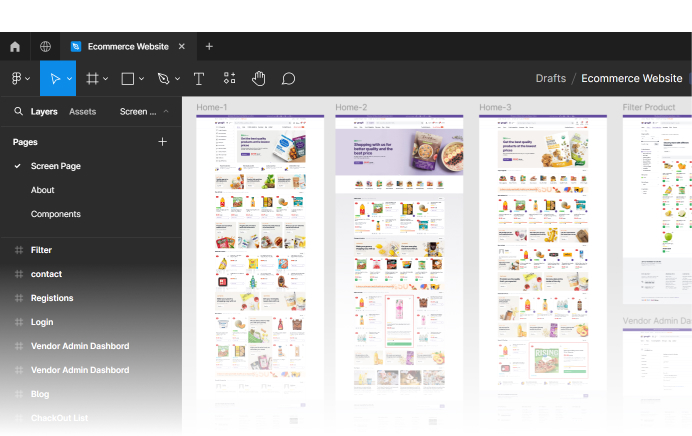Search layers with the magnifier icon

tap(18, 111)
